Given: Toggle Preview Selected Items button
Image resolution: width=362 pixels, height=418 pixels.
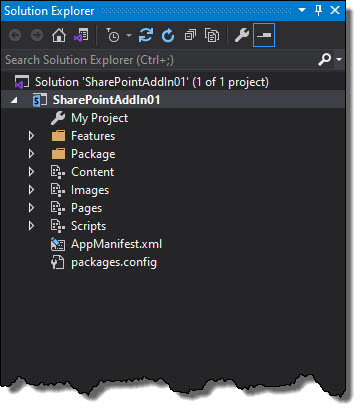Looking at the screenshot, I should (x=264, y=35).
